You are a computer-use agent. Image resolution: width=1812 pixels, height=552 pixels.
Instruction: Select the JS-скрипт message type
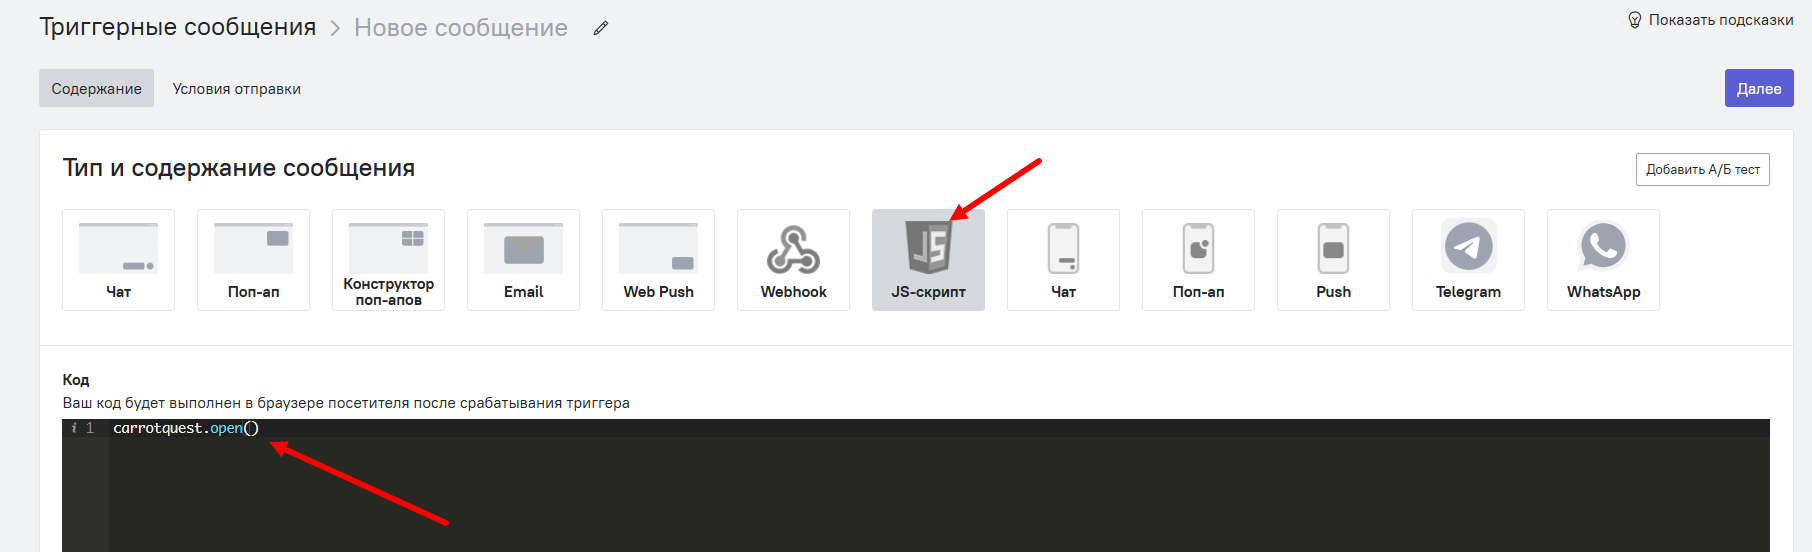pyautogui.click(x=928, y=260)
